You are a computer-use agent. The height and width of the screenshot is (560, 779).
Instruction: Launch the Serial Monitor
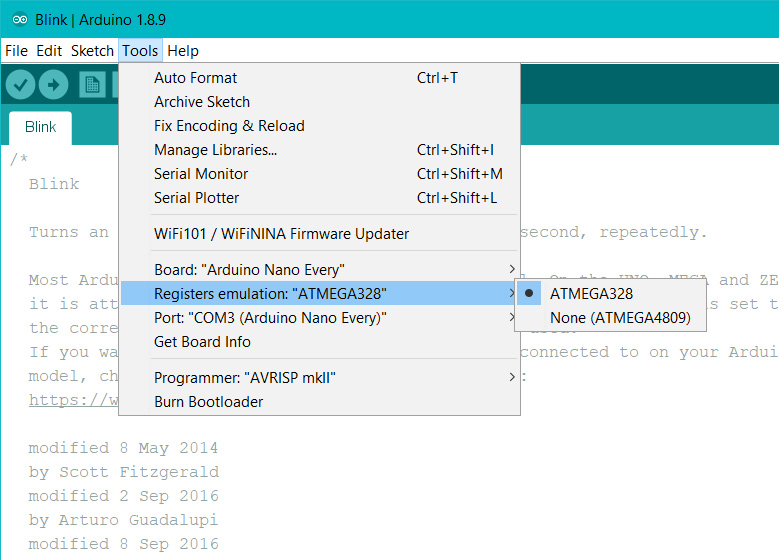[320, 174]
